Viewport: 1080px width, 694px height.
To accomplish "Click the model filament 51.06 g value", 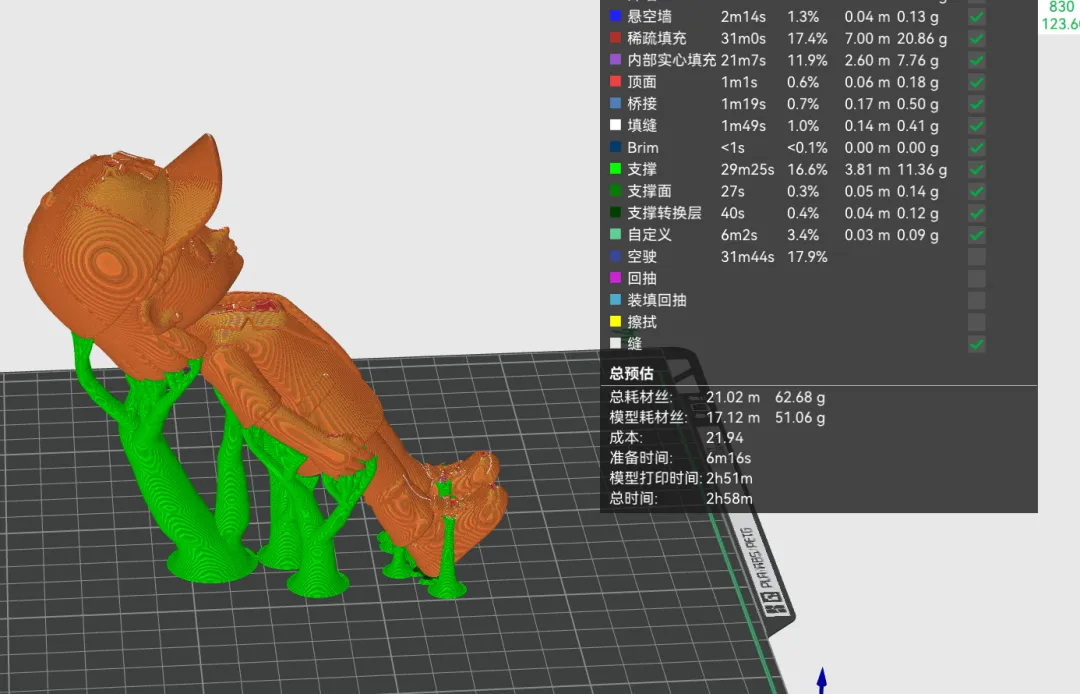I will 800,417.
